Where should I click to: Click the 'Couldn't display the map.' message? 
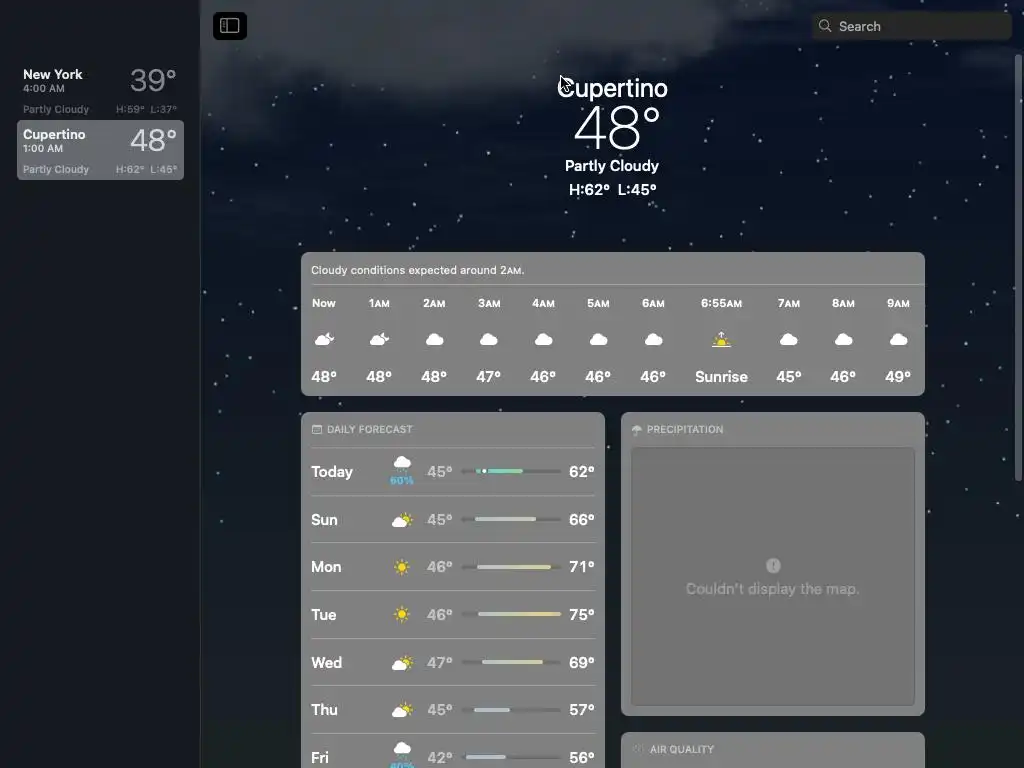(773, 589)
